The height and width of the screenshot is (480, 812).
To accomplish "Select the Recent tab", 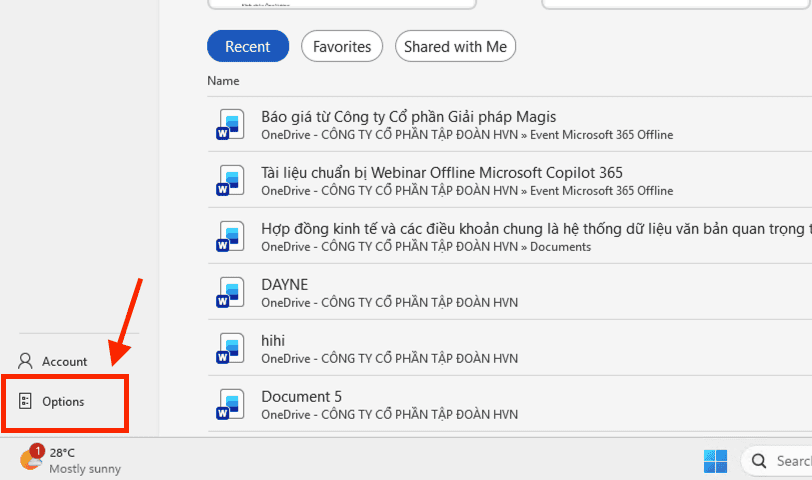I will coord(248,46).
